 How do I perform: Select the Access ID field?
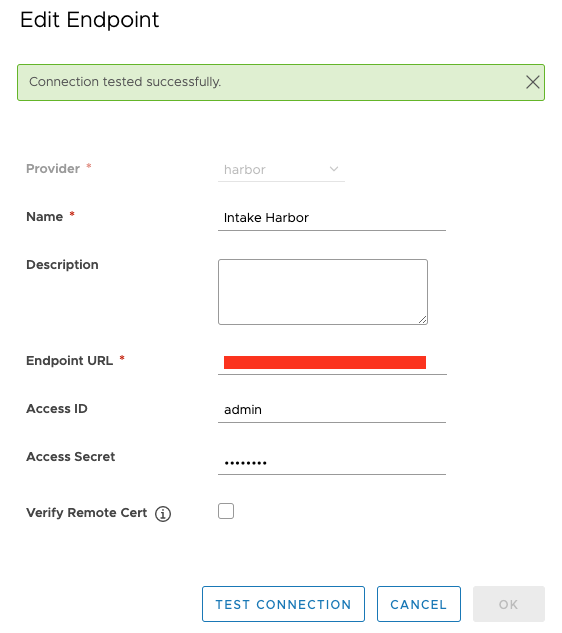tap(331, 410)
